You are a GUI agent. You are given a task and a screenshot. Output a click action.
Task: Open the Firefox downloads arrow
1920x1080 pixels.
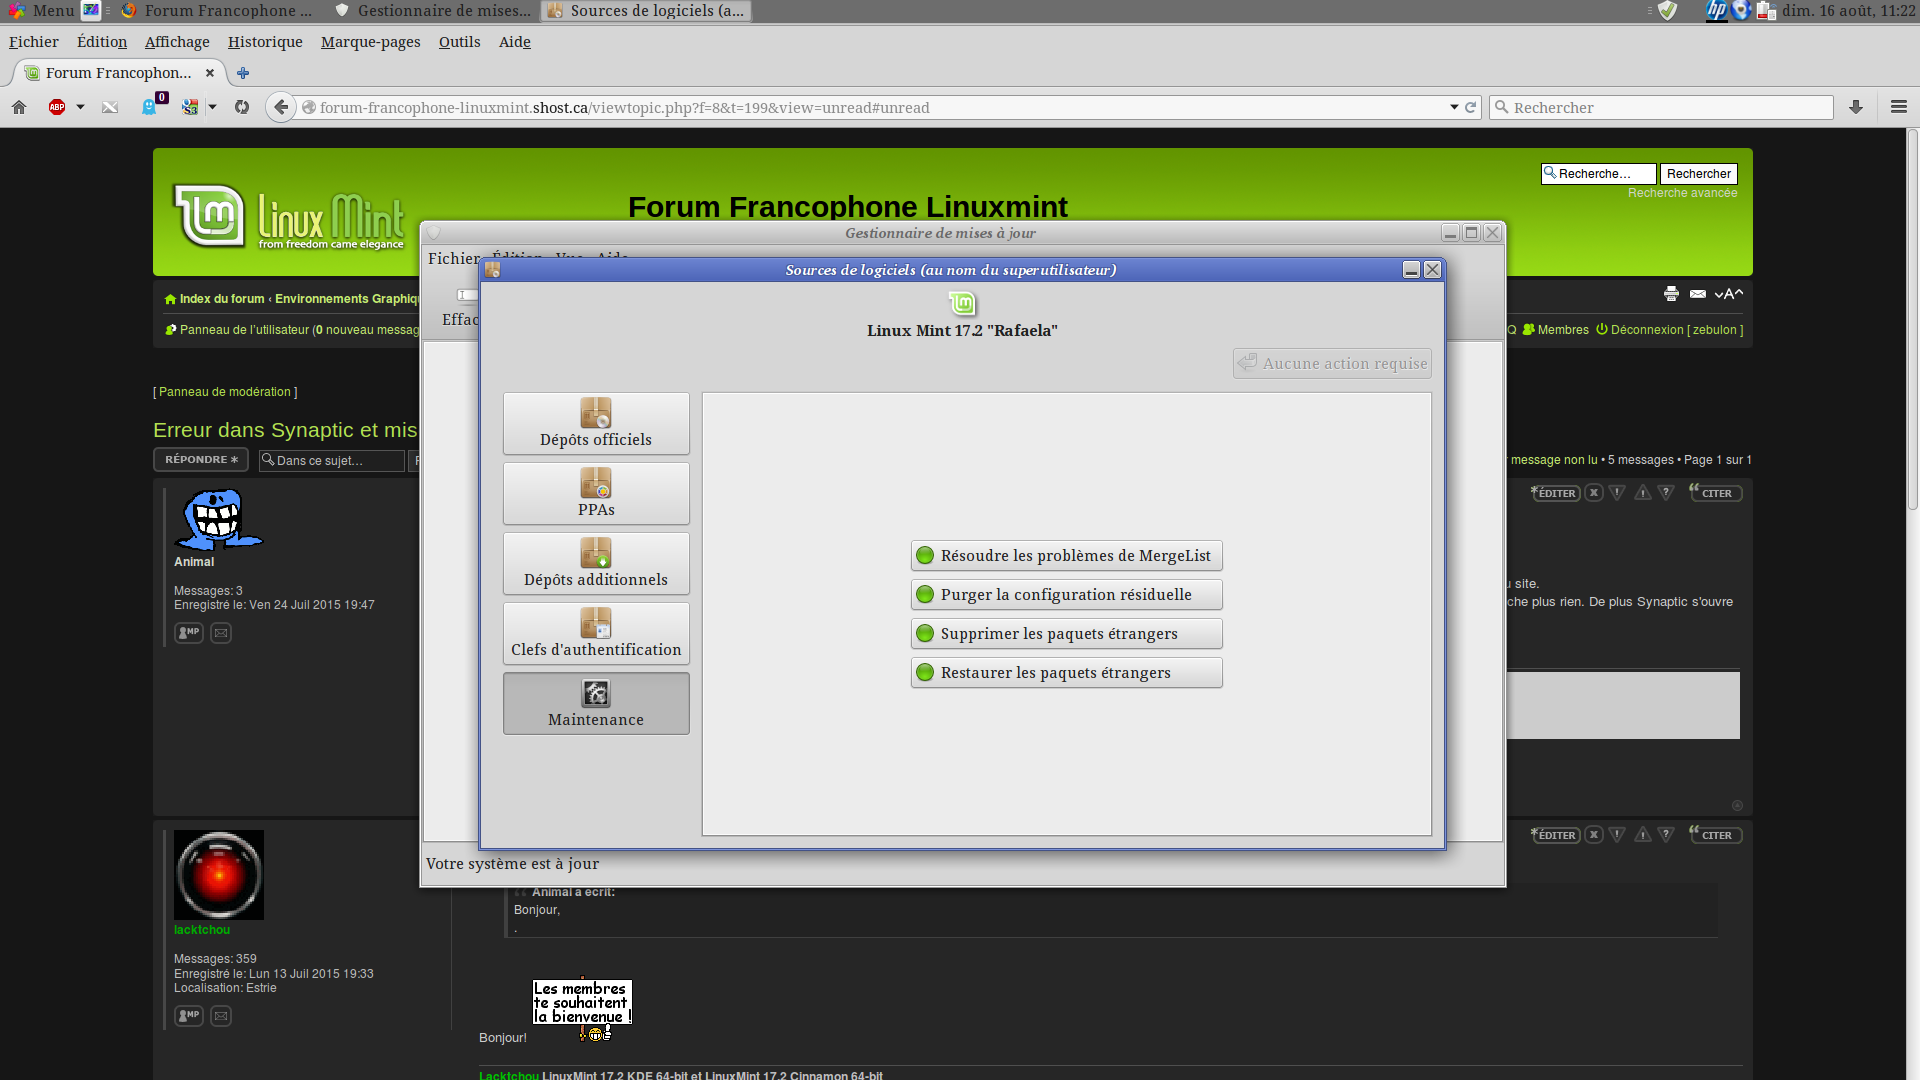1856,107
